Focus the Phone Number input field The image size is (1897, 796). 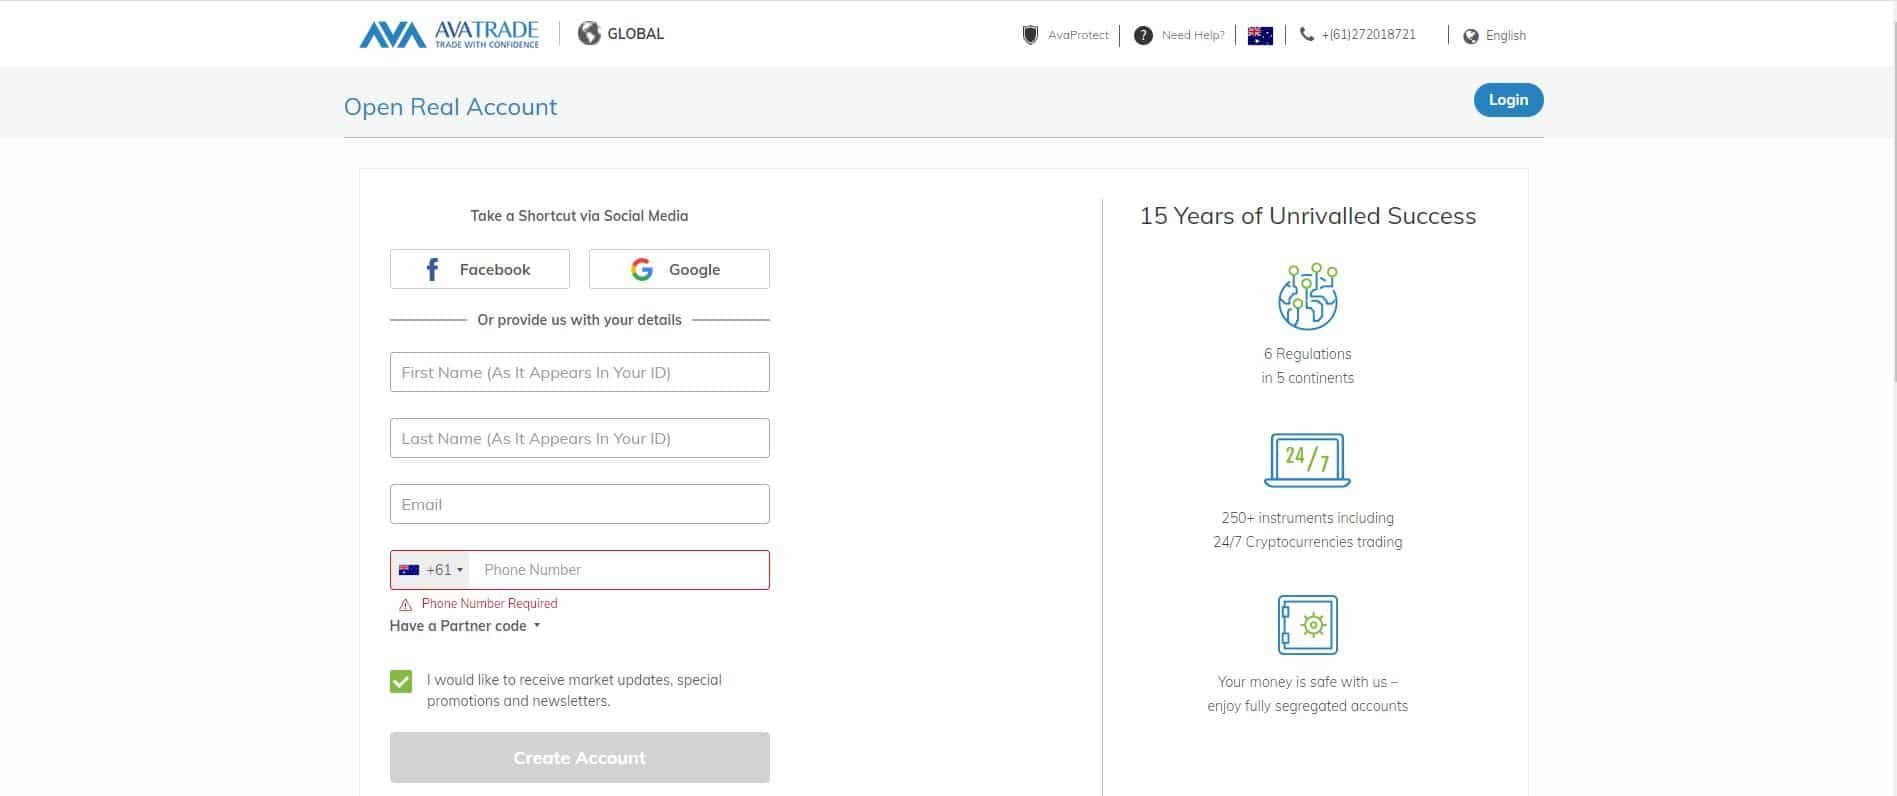[620, 570]
